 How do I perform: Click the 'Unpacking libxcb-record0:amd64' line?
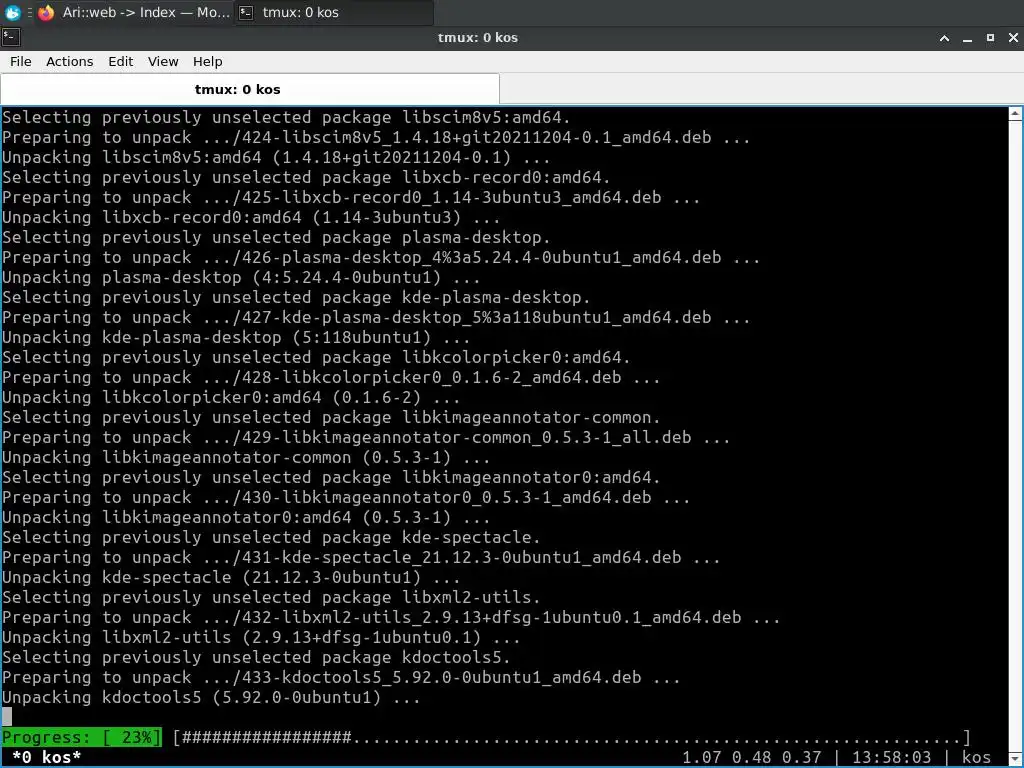(x=251, y=217)
